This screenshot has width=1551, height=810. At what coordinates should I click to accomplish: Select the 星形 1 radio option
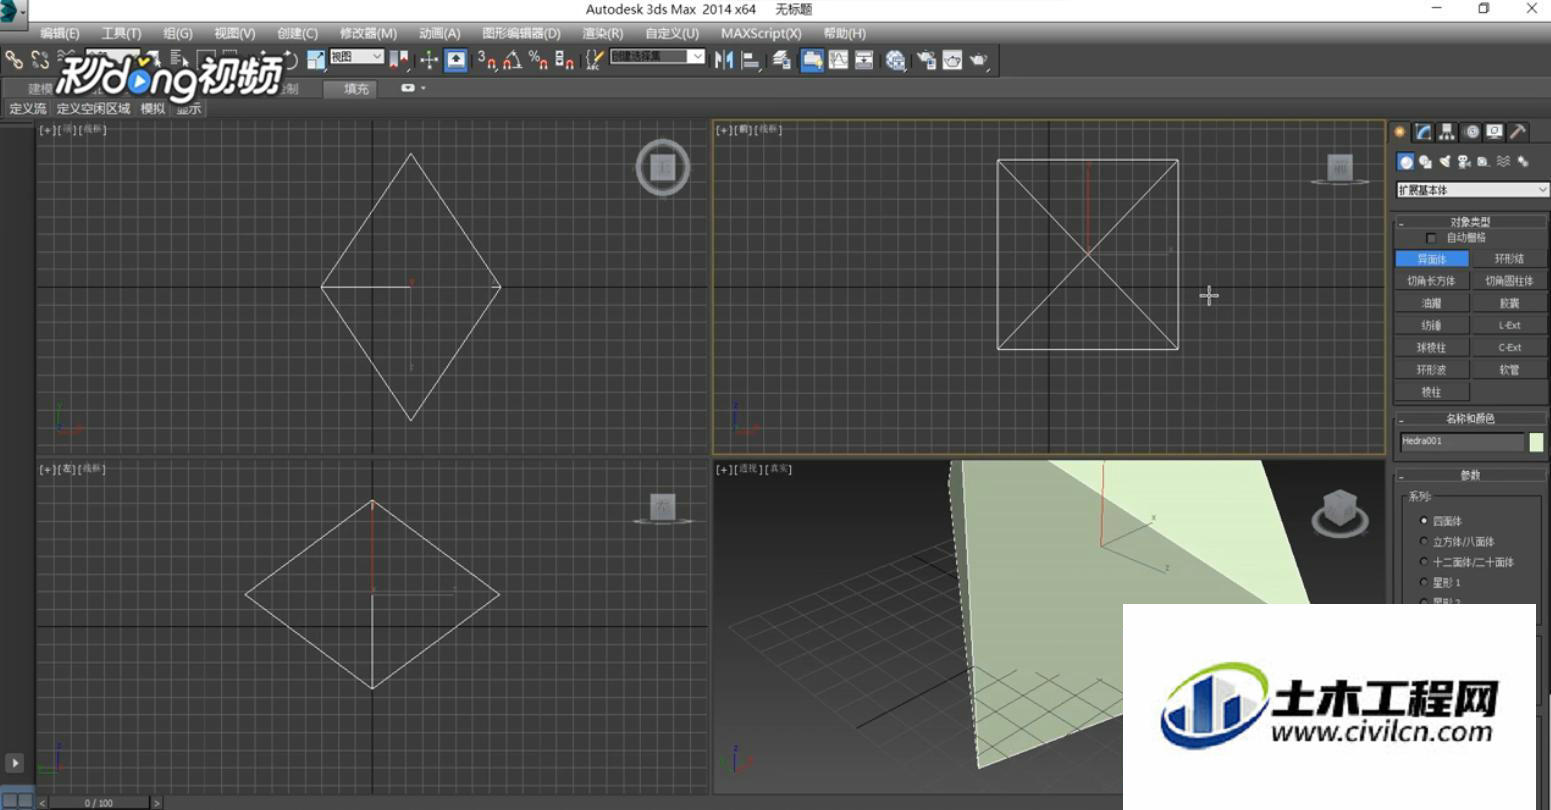(x=1424, y=582)
